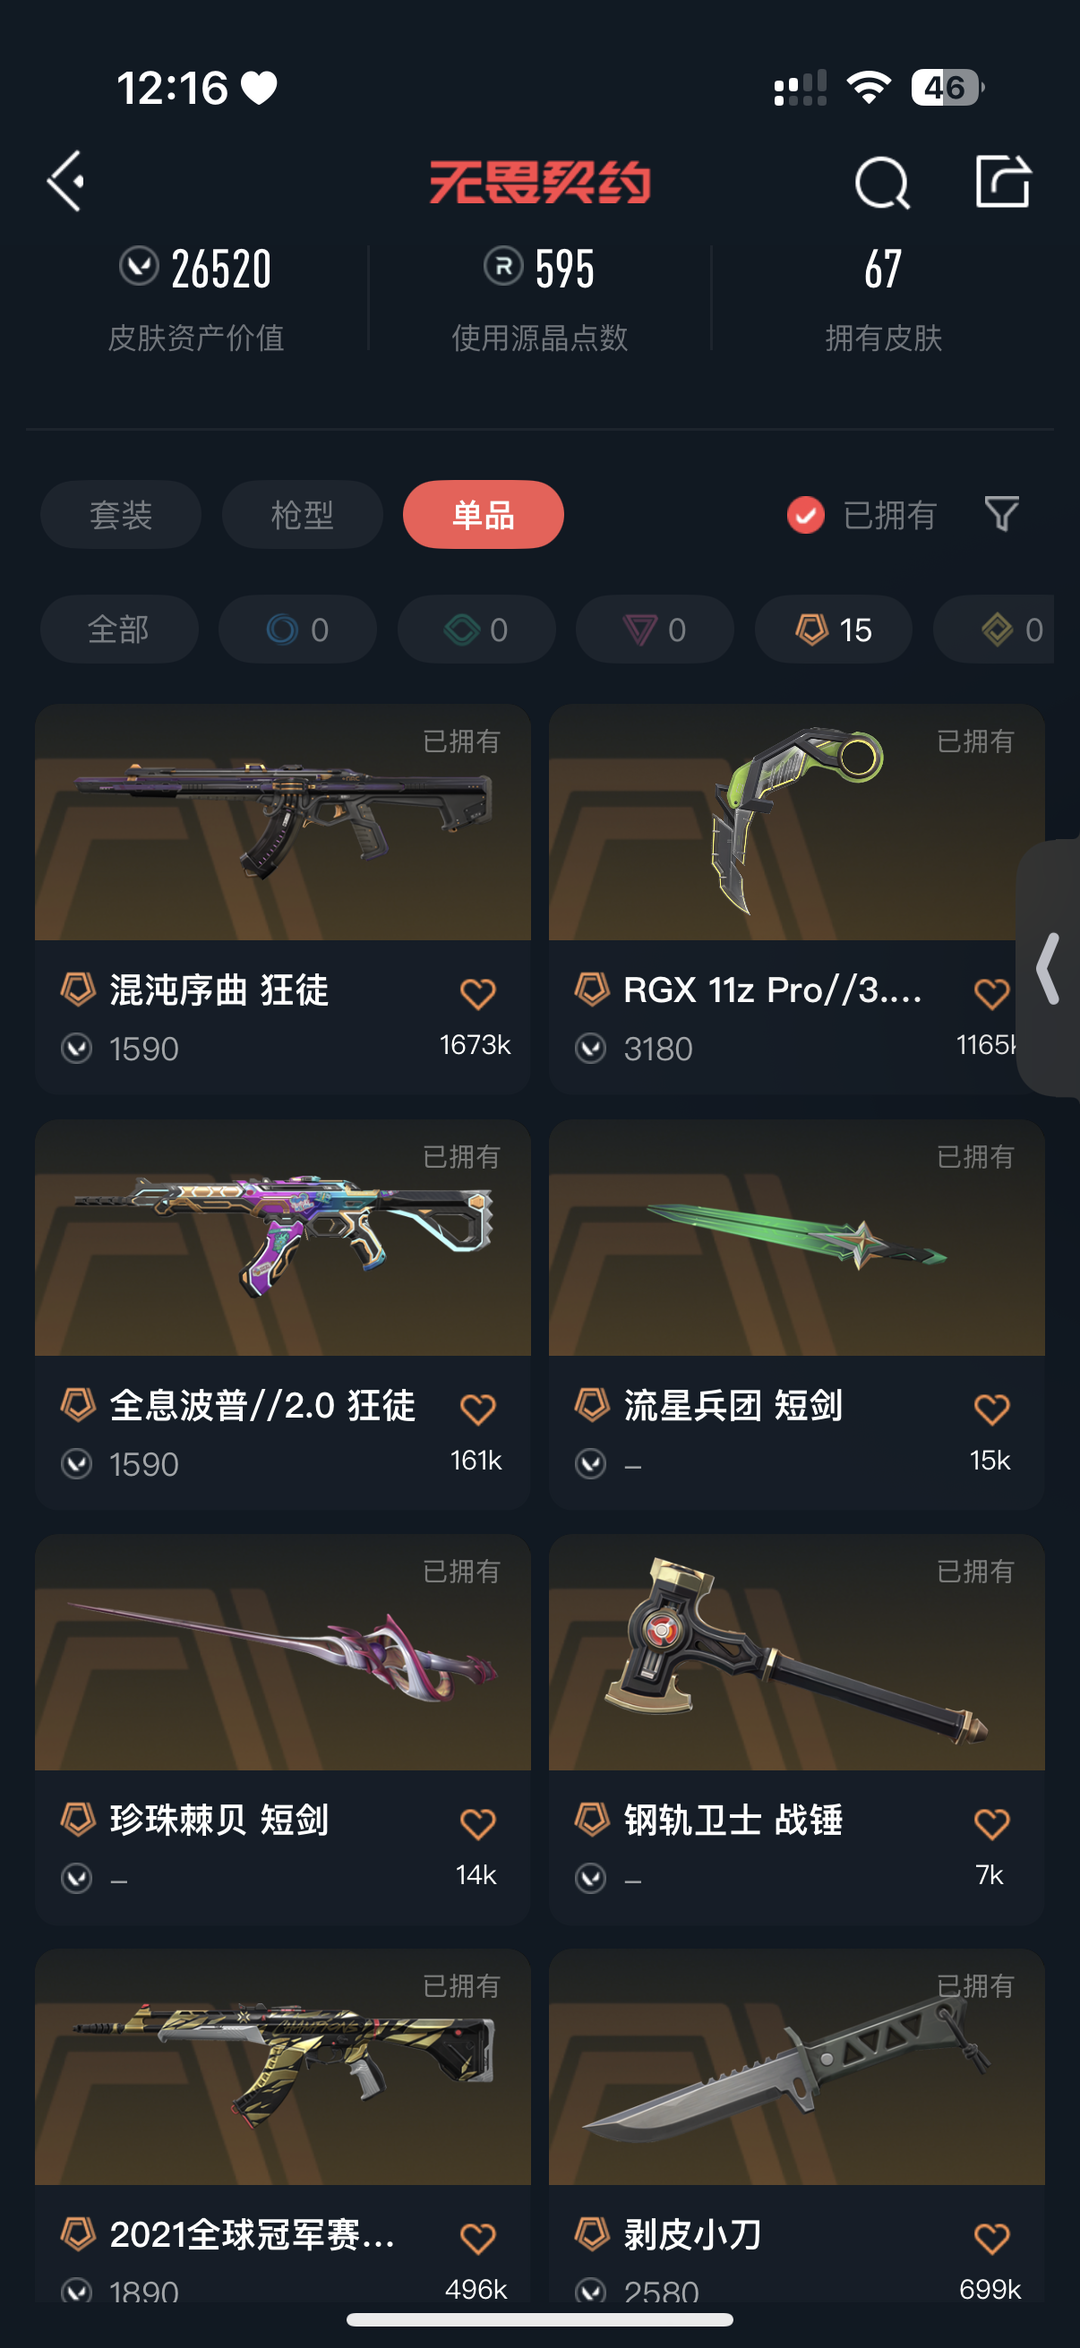
Task: Filter by green diamond rarity tier
Action: point(477,629)
